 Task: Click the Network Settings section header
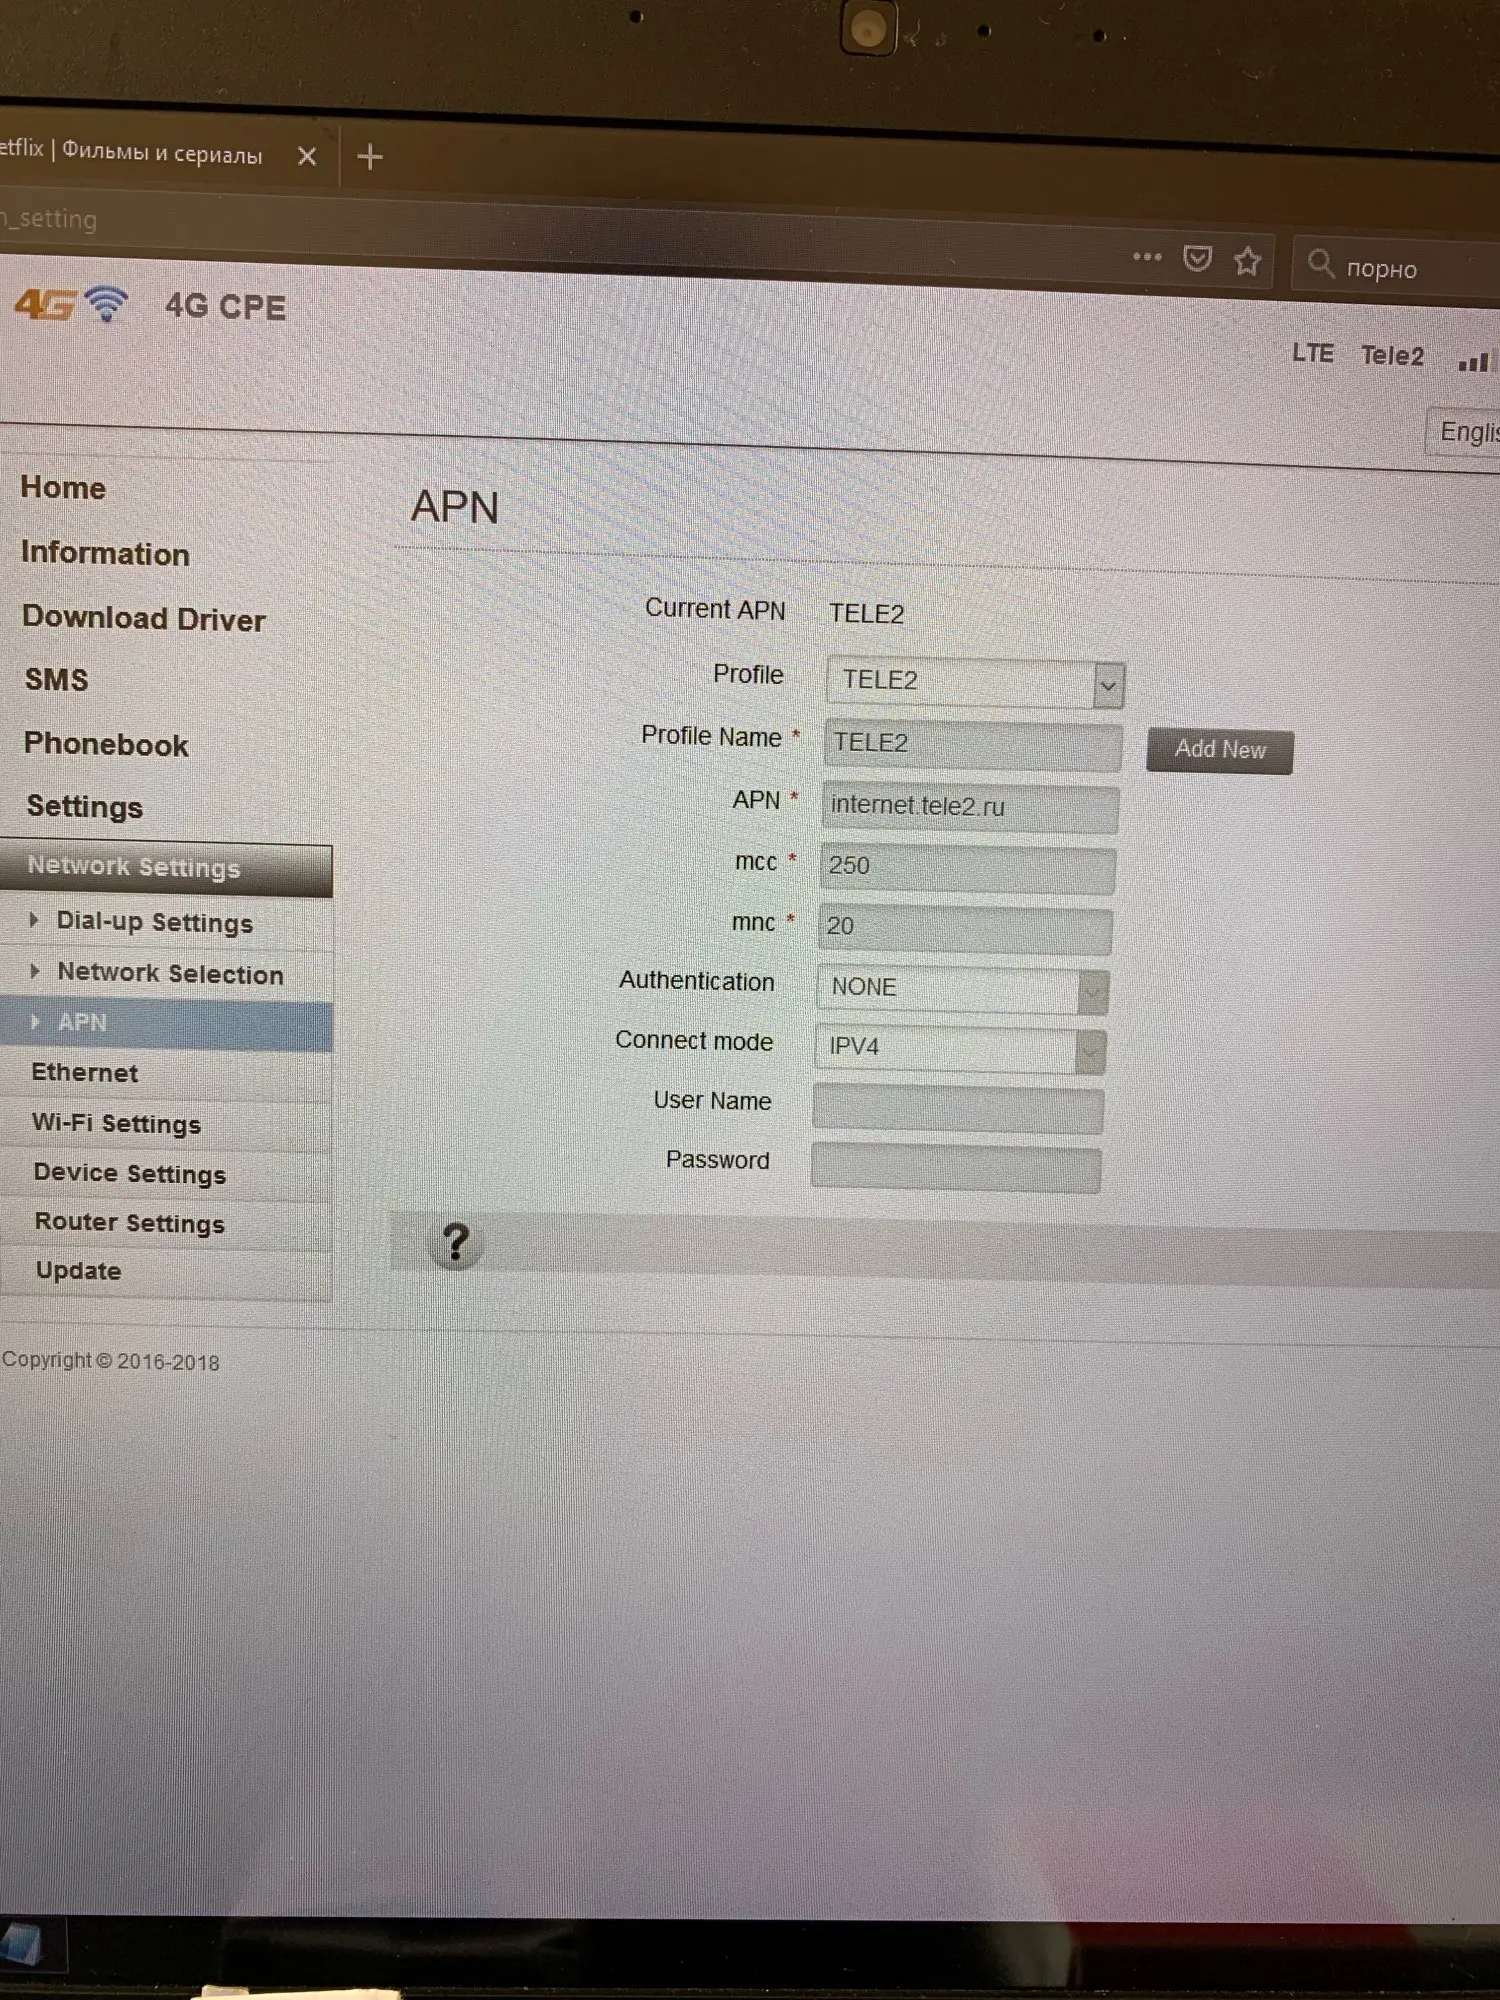(x=166, y=869)
